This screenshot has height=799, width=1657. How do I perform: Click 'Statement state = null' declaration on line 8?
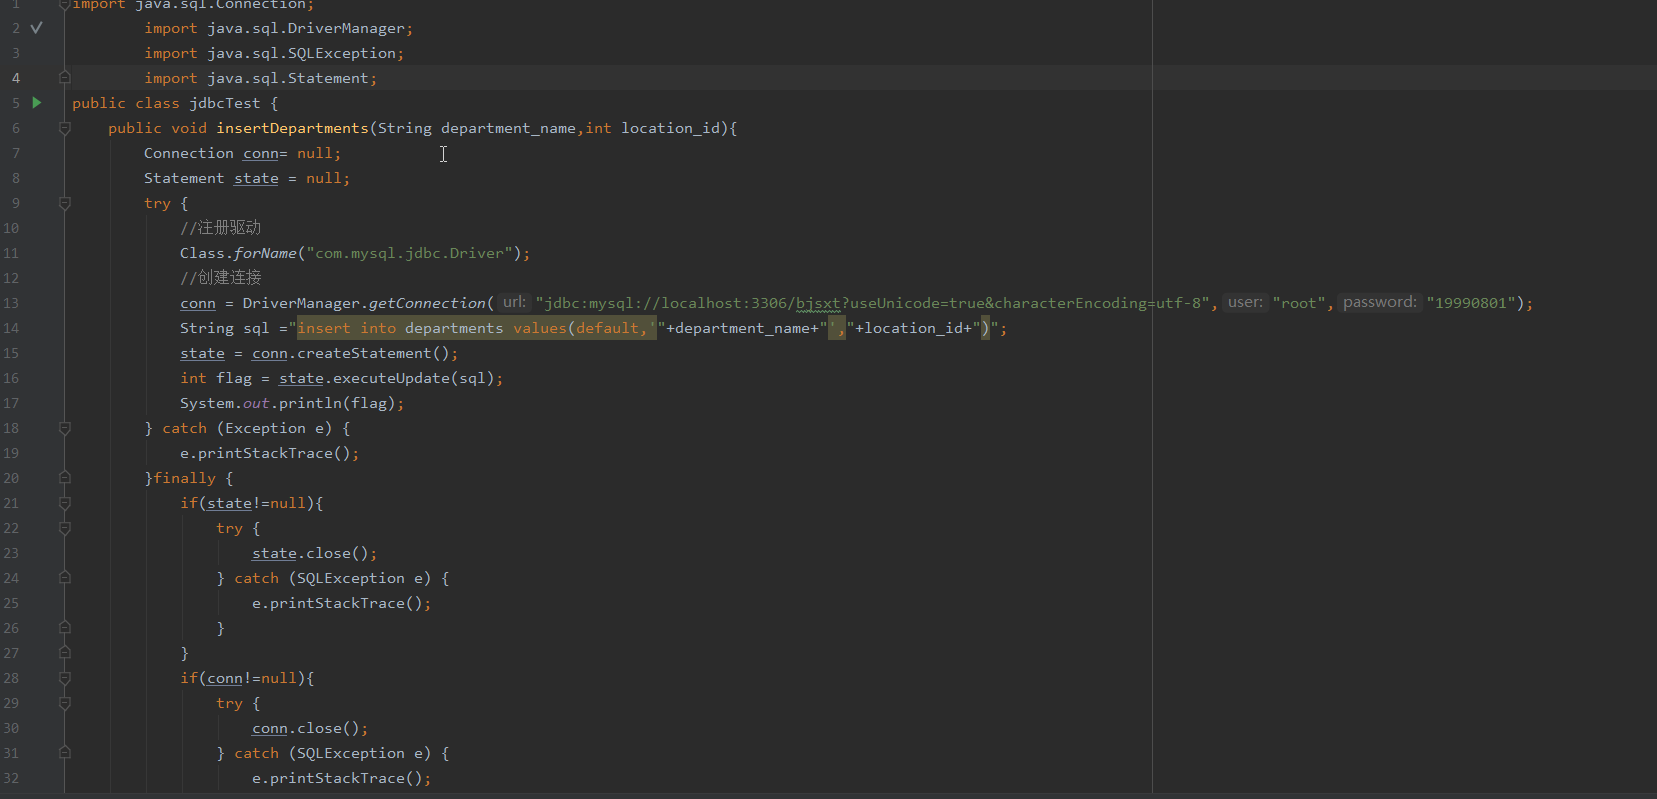pyautogui.click(x=247, y=178)
